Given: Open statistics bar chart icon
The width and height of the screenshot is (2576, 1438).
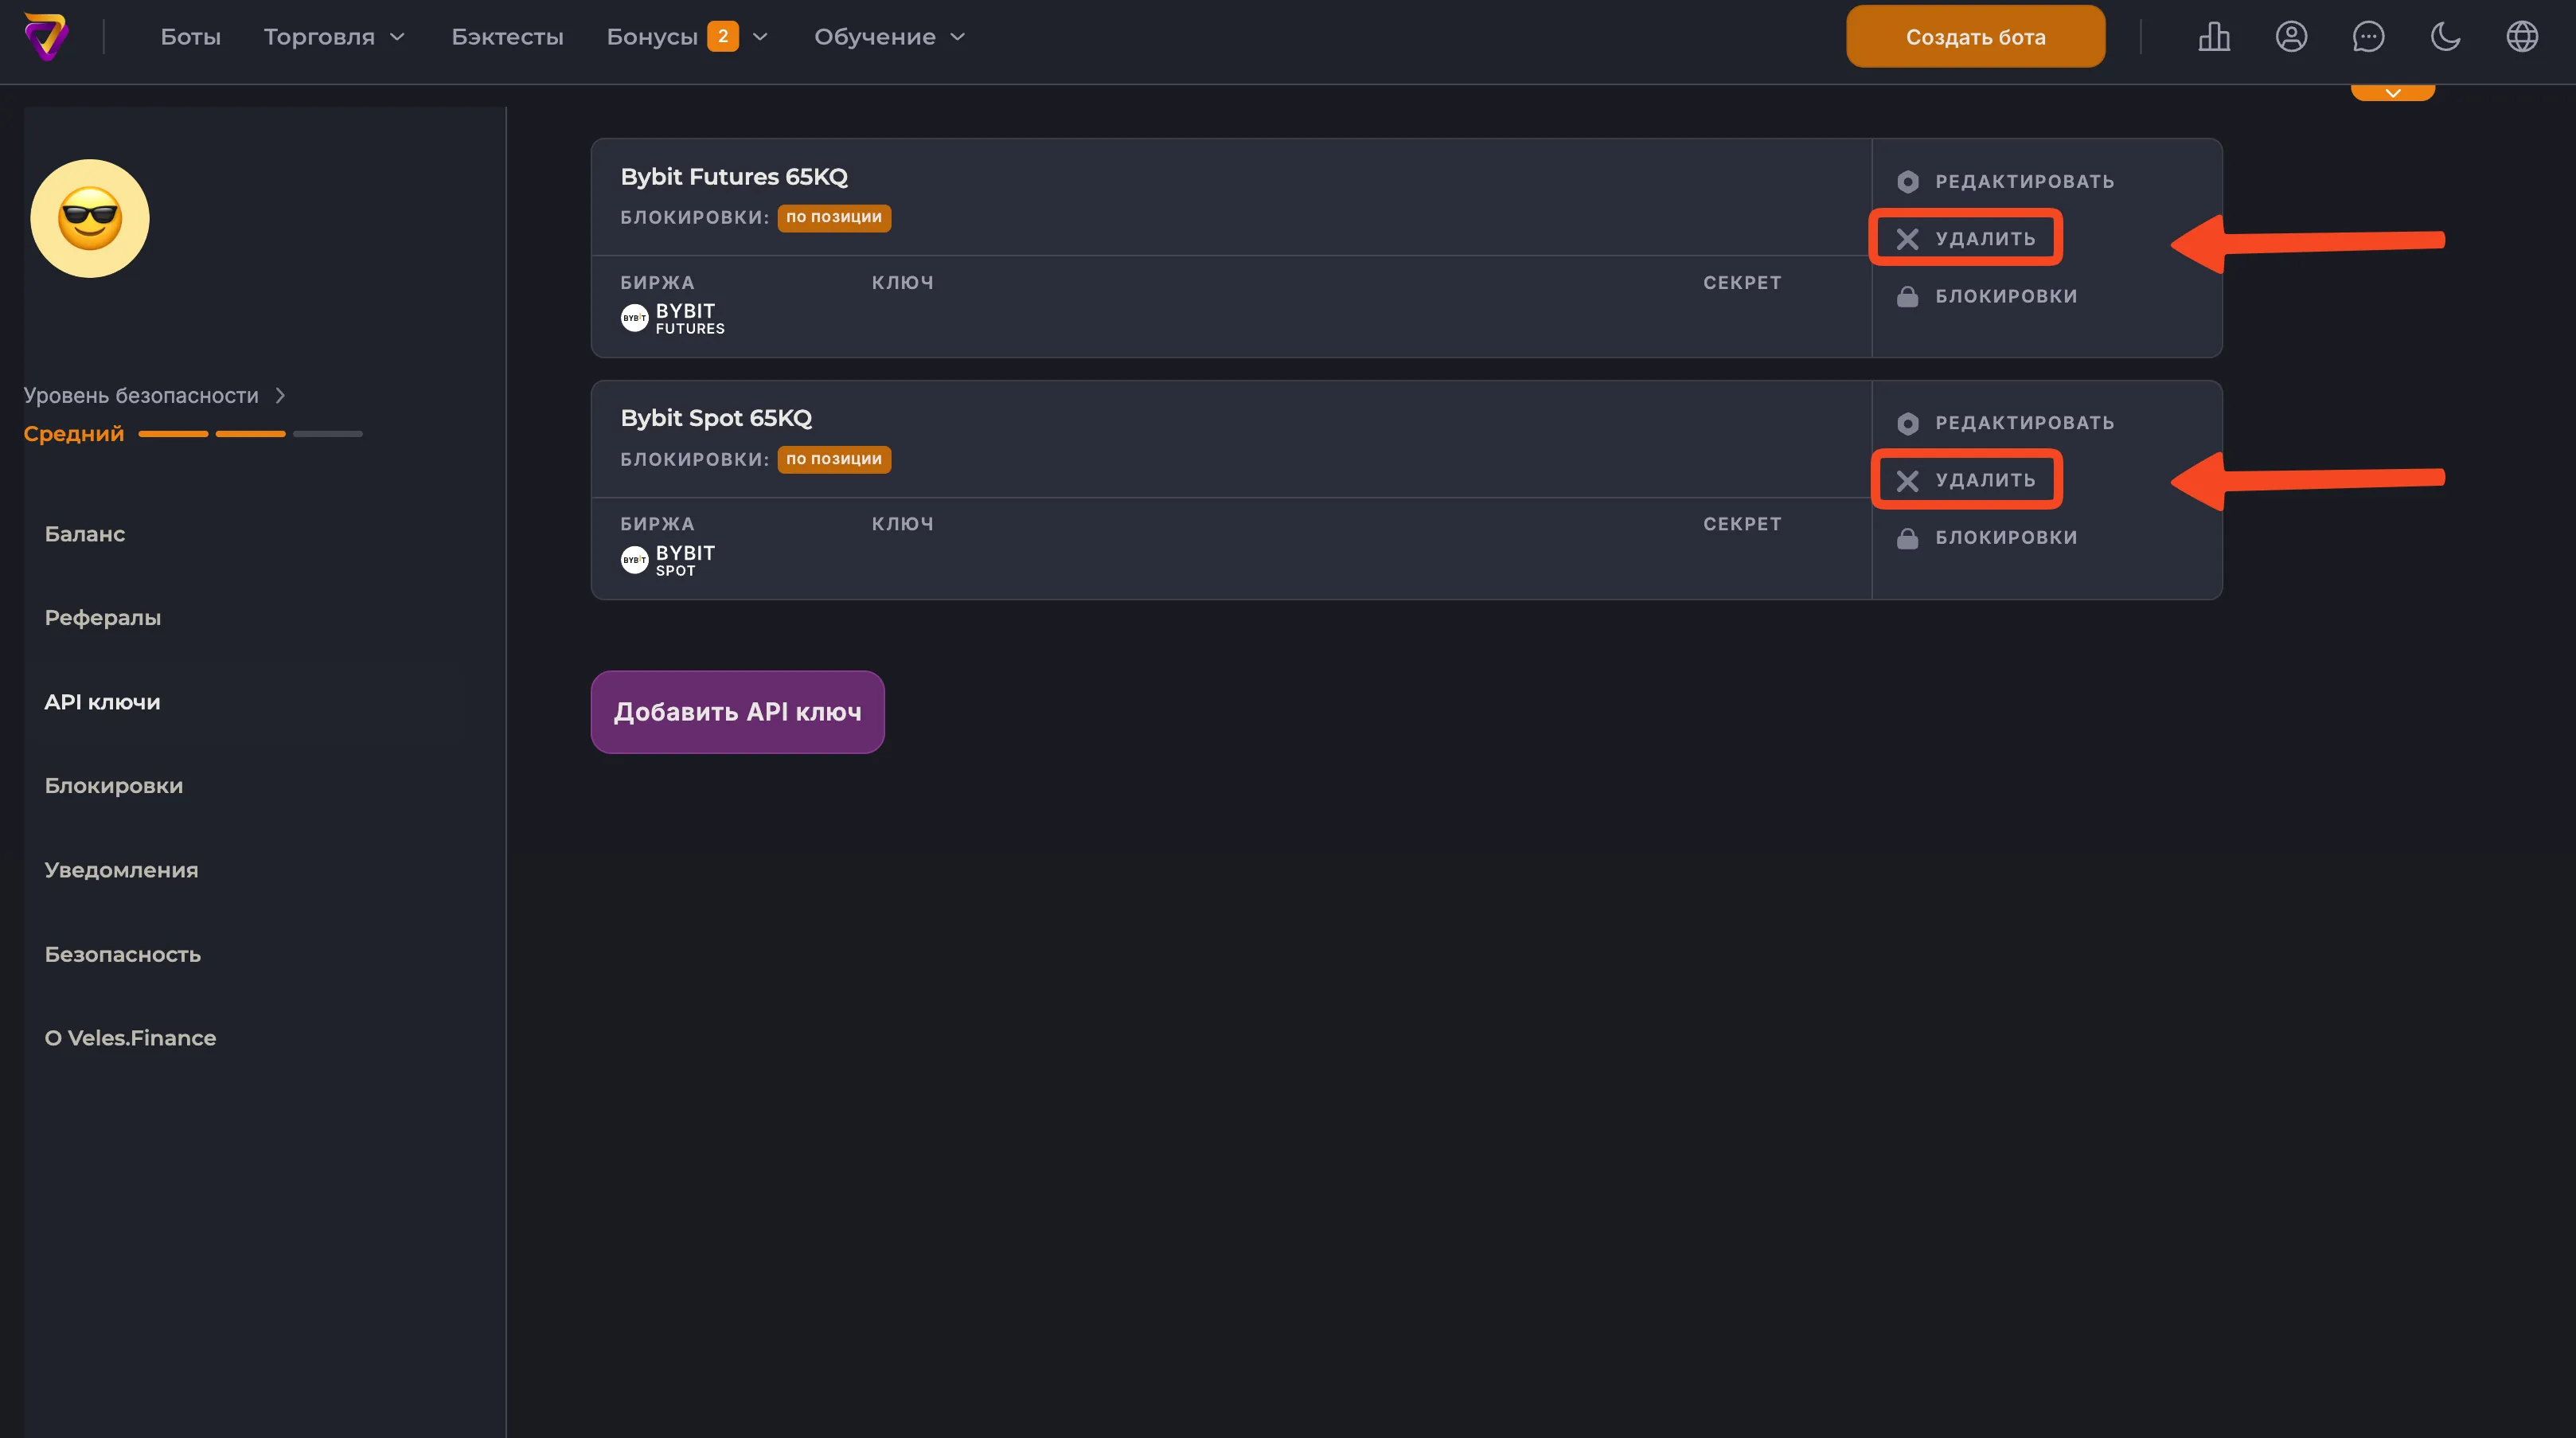Looking at the screenshot, I should point(2214,37).
